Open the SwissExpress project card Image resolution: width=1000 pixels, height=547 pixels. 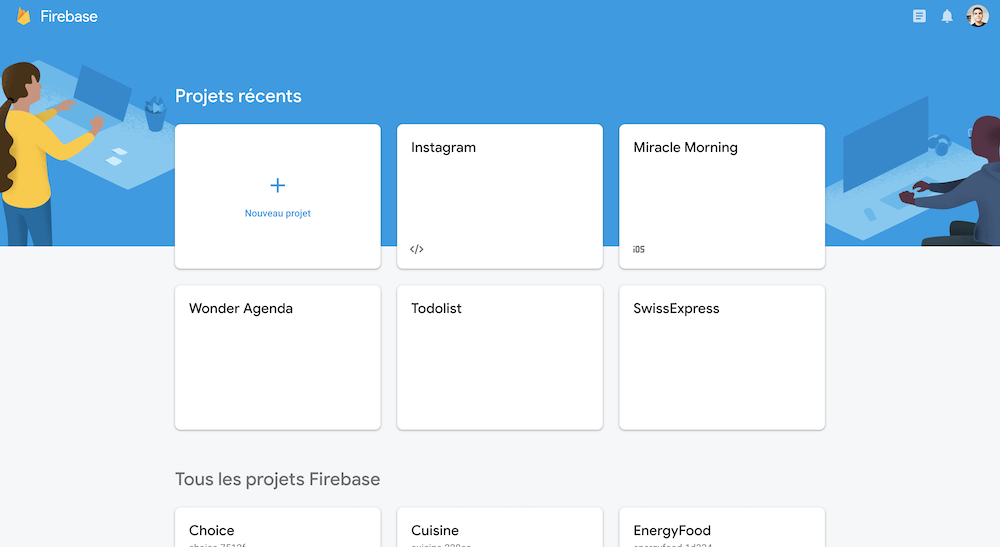pos(722,357)
